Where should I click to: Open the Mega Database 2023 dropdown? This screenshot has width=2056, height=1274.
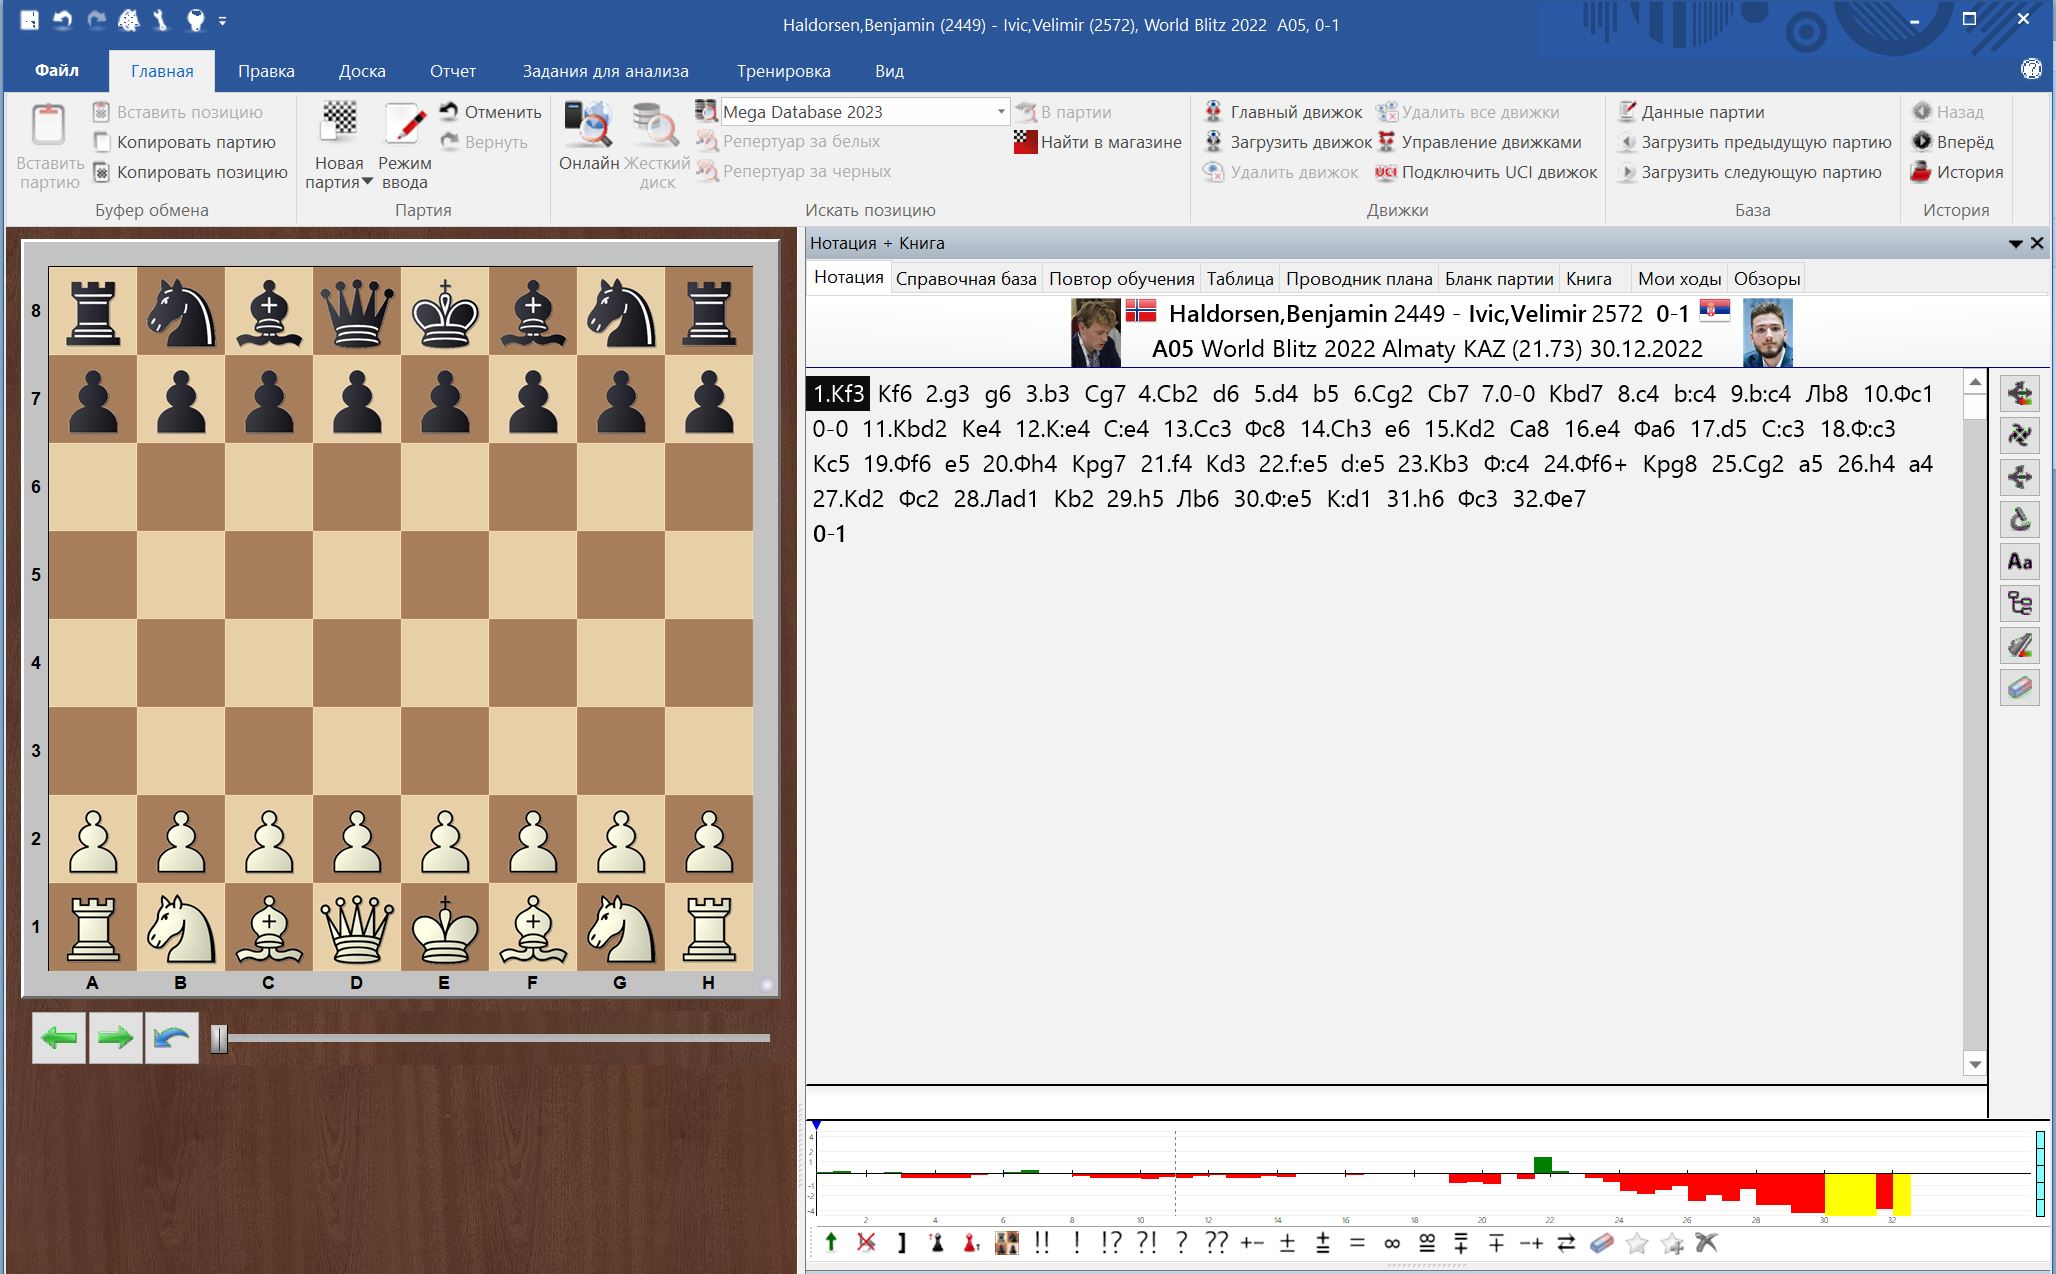pos(1000,112)
